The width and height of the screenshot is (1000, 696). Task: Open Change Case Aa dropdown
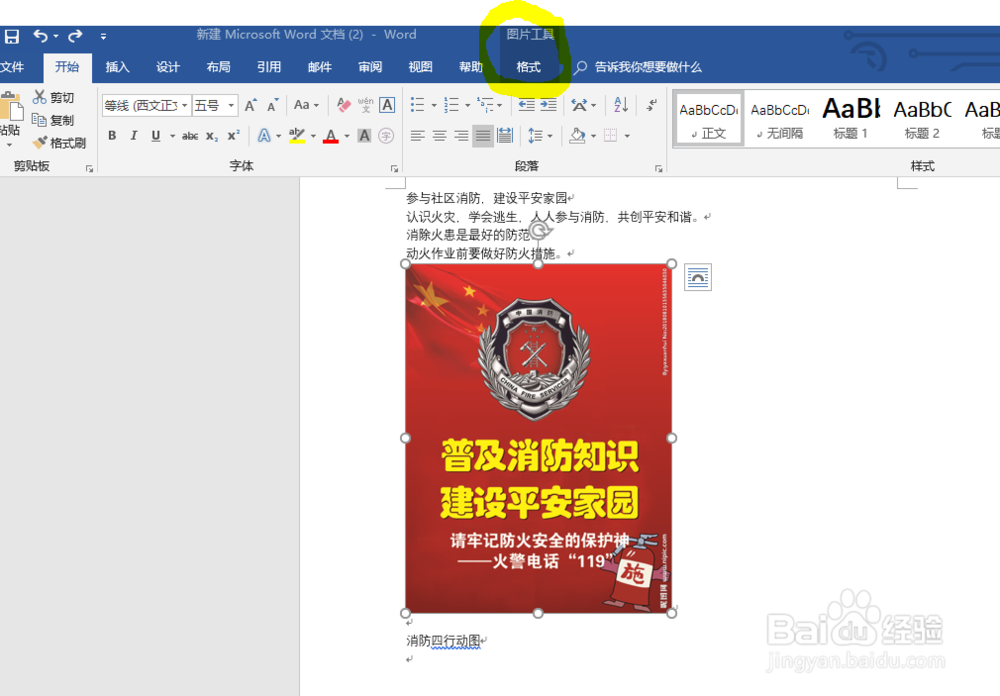point(306,105)
